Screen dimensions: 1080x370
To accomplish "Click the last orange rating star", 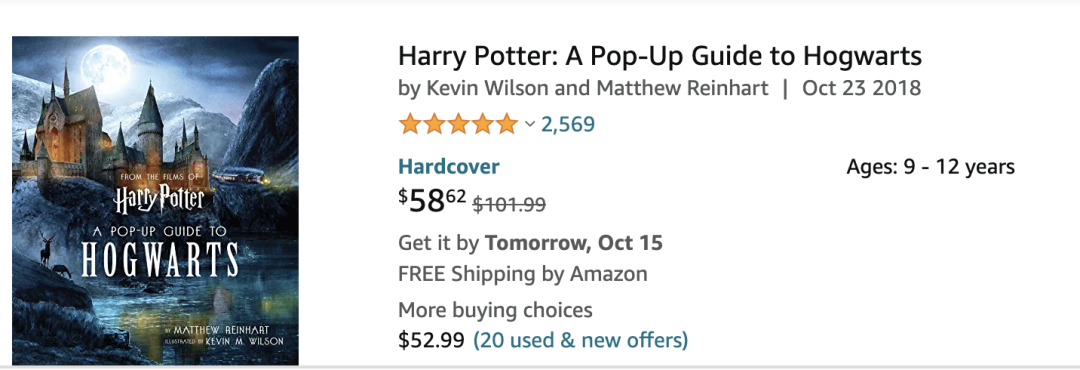I will click(x=506, y=124).
